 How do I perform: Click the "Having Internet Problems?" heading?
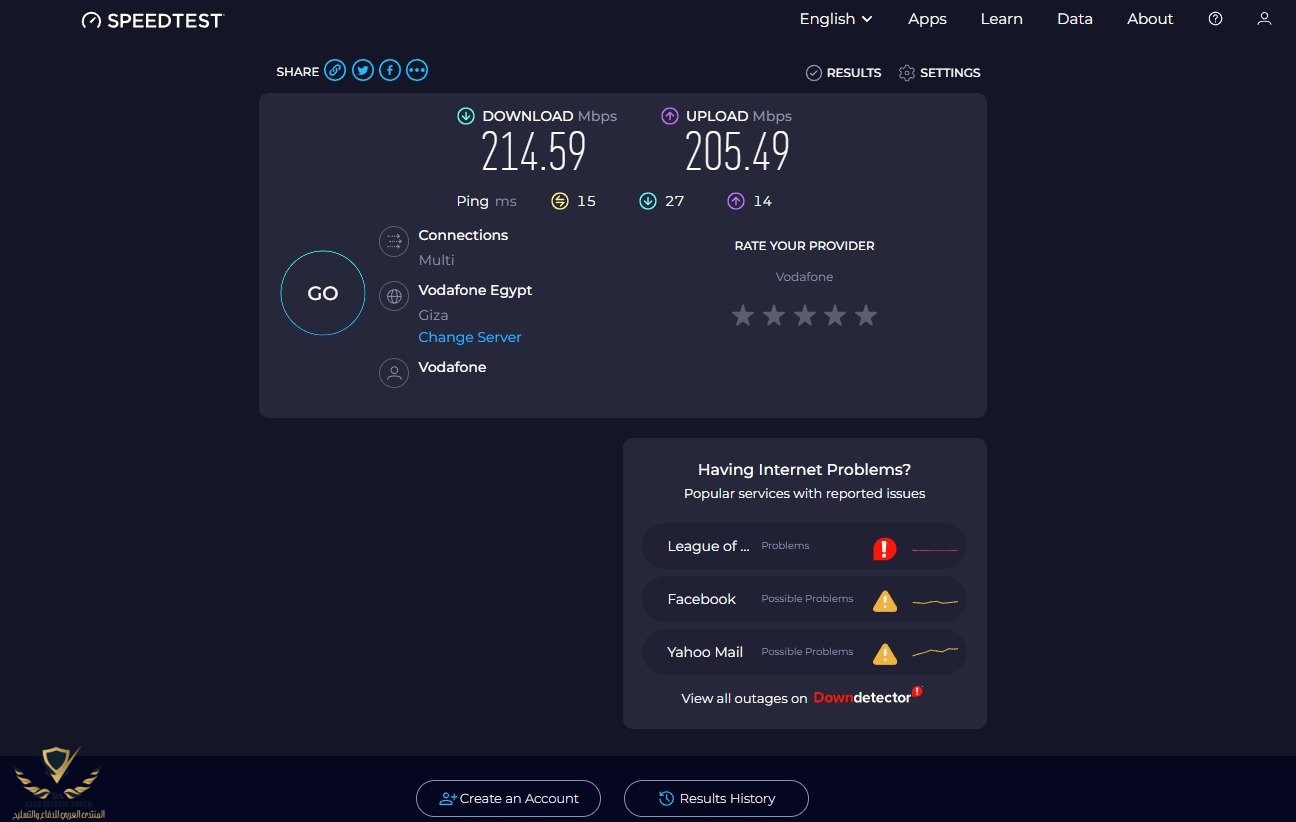point(804,470)
